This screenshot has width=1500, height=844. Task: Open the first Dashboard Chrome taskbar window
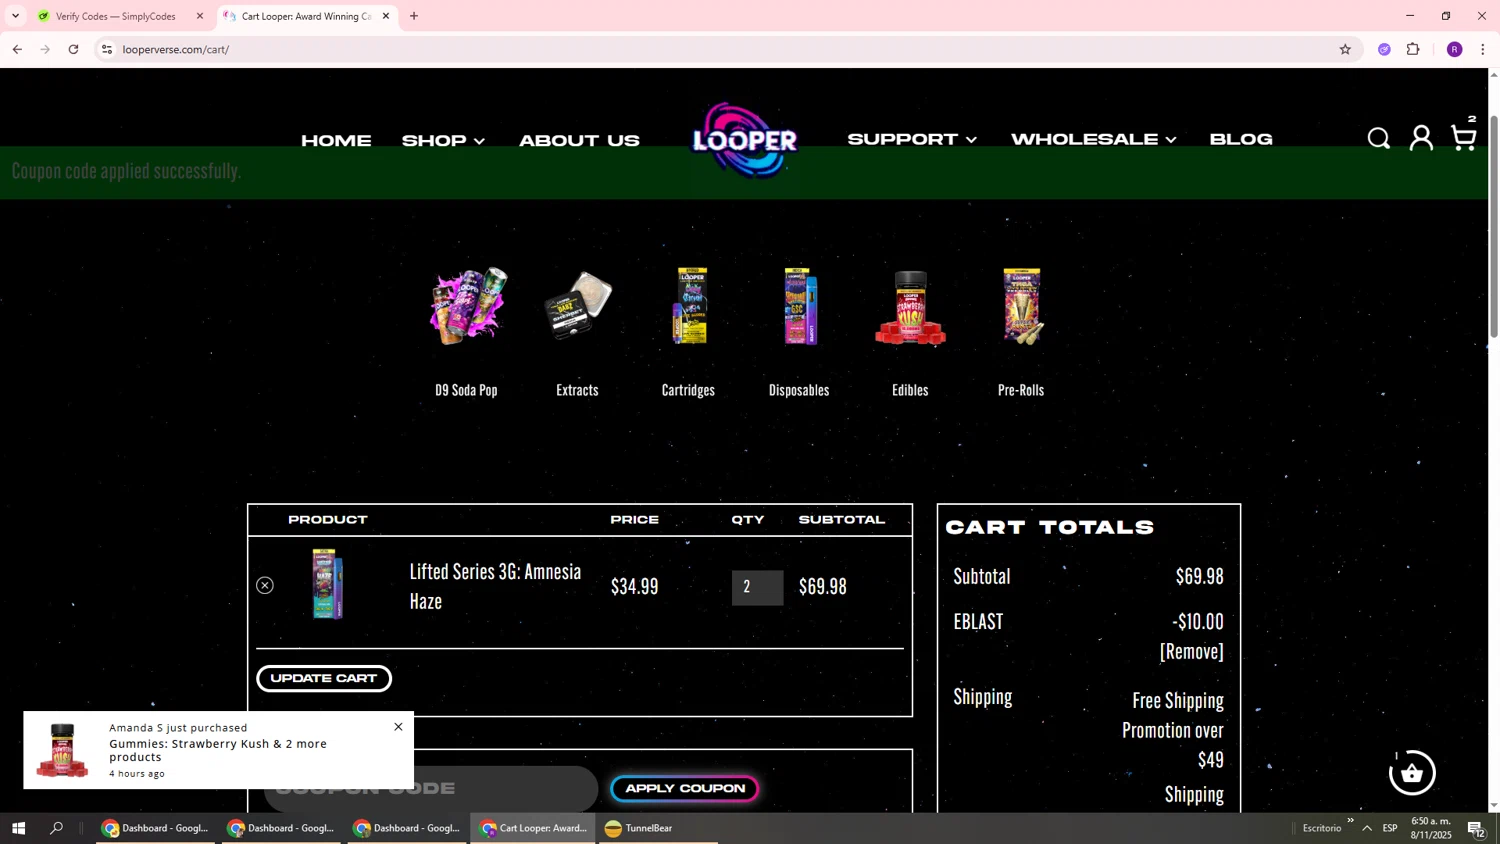(x=155, y=828)
